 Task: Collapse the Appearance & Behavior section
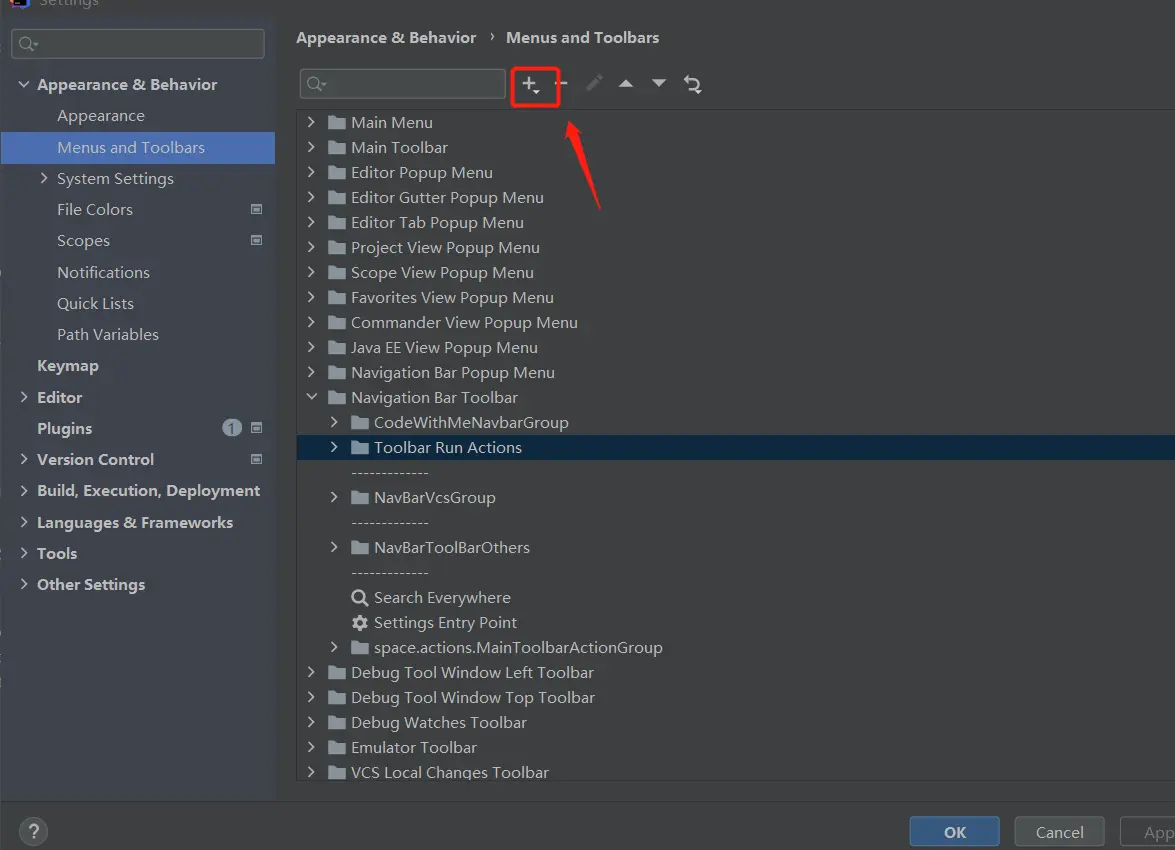(24, 85)
